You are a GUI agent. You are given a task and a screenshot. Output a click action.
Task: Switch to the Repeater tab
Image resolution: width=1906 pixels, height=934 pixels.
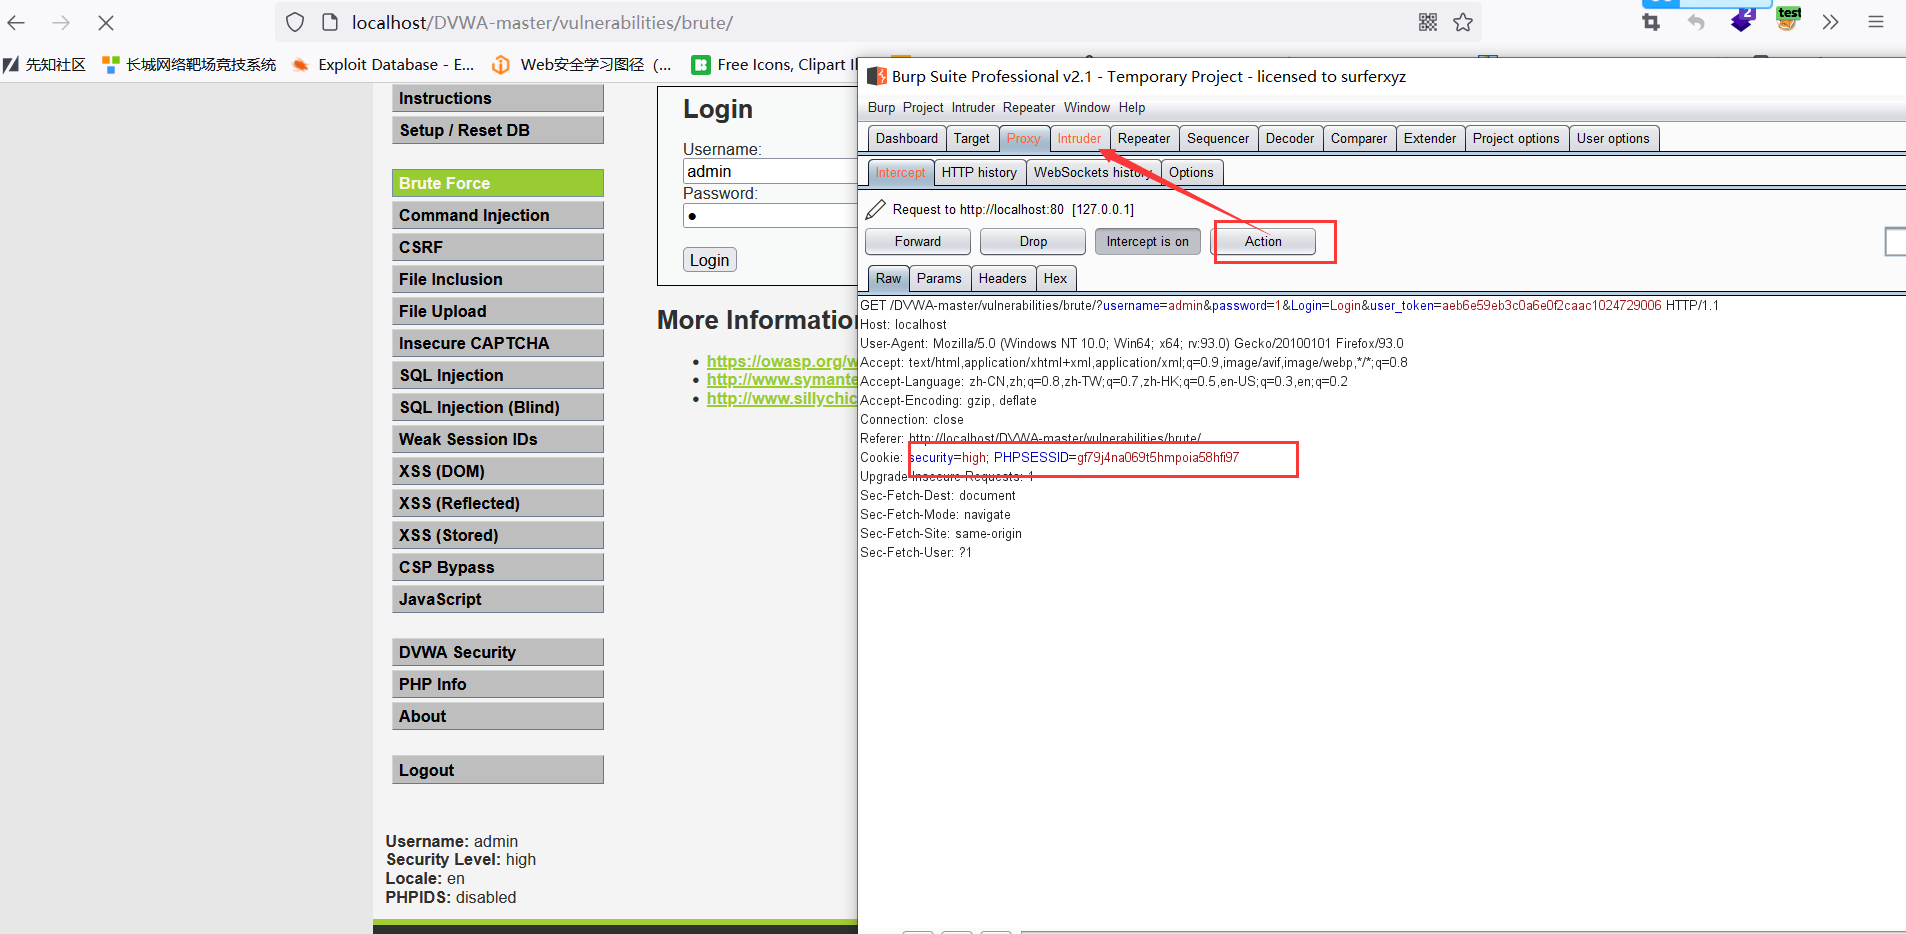click(x=1144, y=139)
